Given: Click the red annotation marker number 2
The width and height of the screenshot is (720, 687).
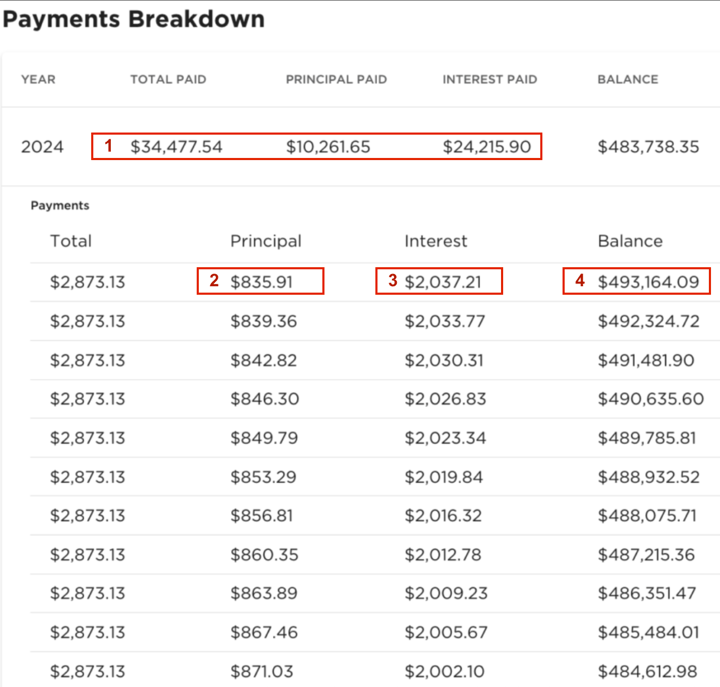Looking at the screenshot, I should coord(214,282).
